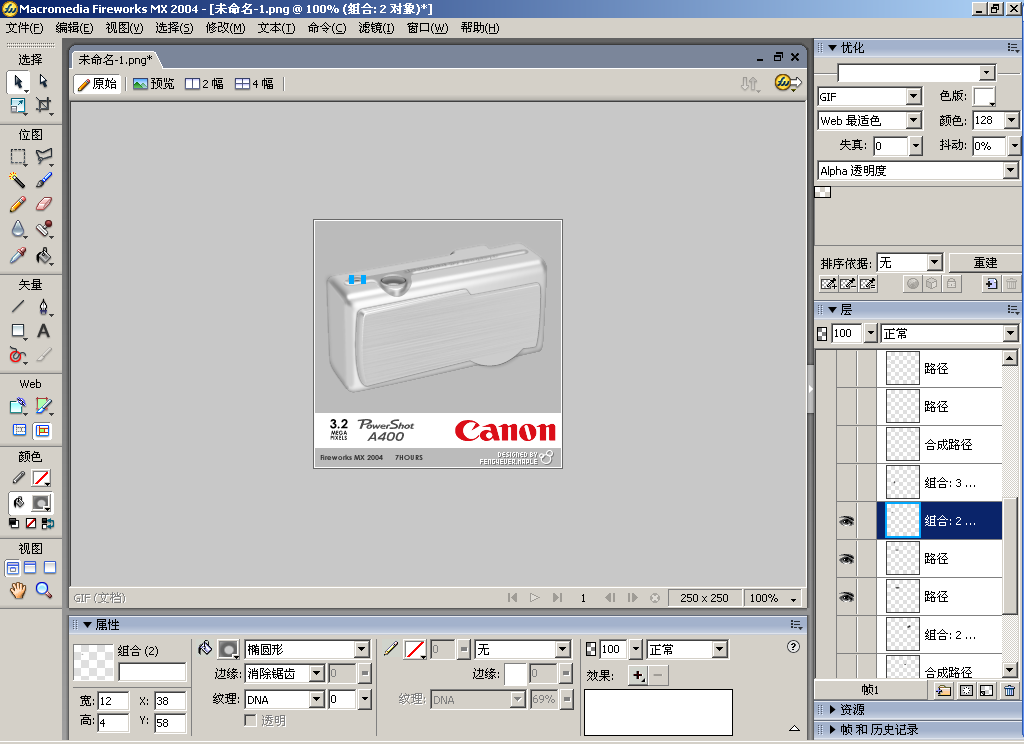
Task: Select the Pencil tool
Action: (18, 204)
